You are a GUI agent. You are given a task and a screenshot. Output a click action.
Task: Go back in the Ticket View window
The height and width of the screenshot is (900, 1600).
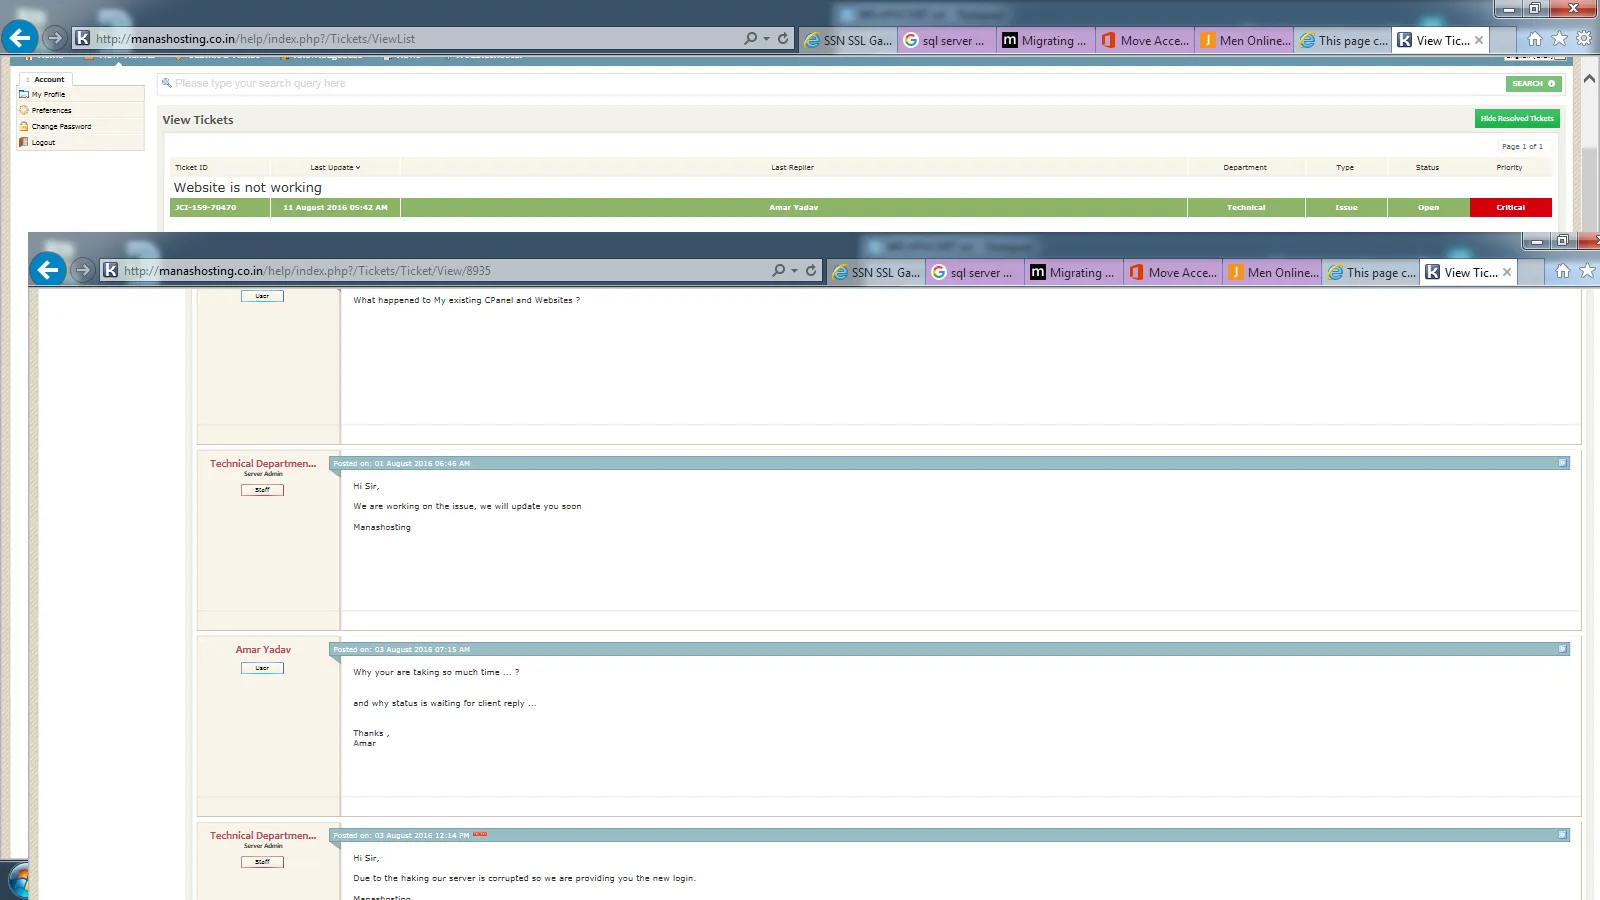coord(47,270)
